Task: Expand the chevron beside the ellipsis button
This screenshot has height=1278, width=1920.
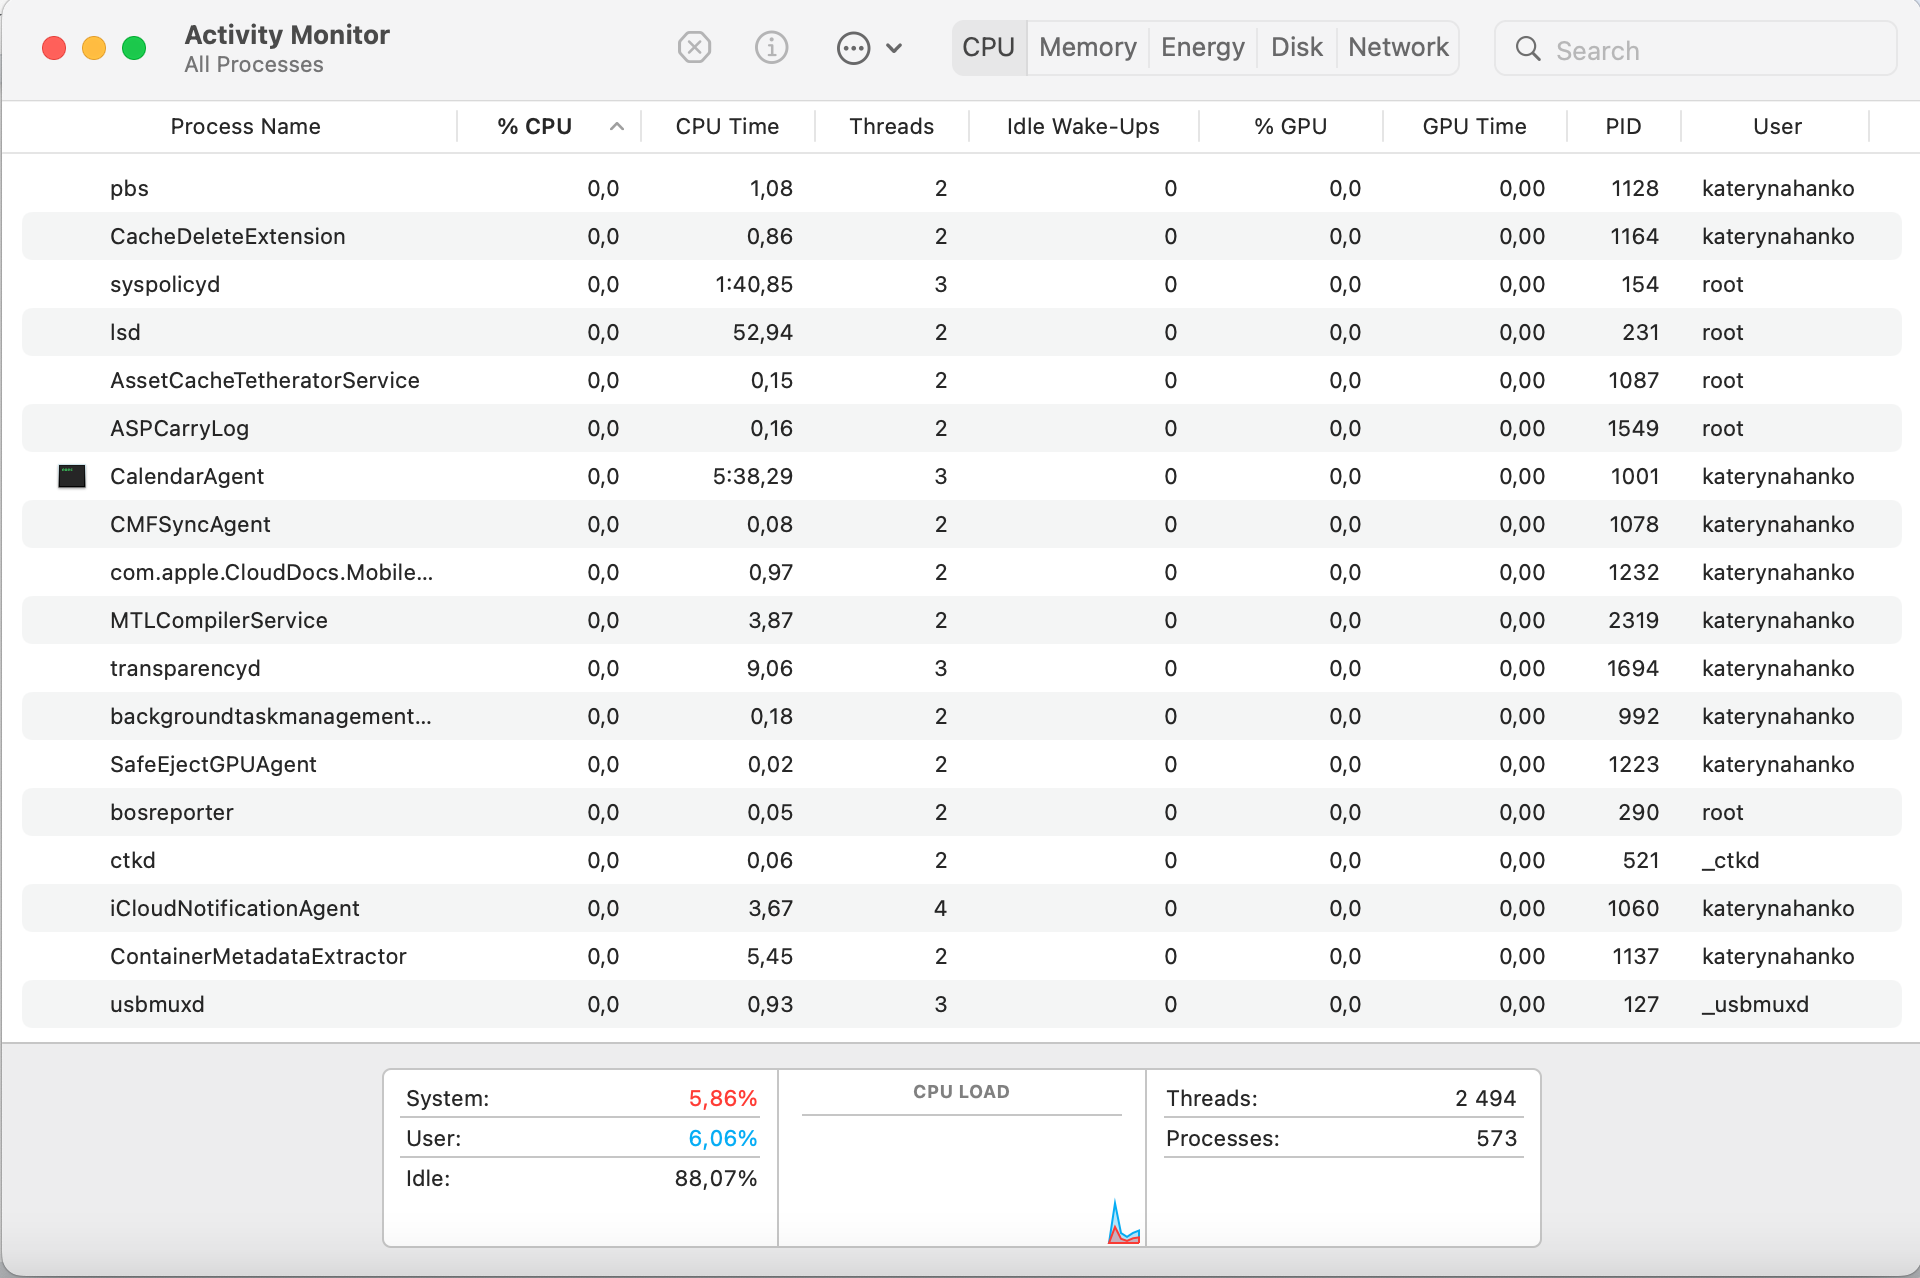Action: [x=894, y=48]
